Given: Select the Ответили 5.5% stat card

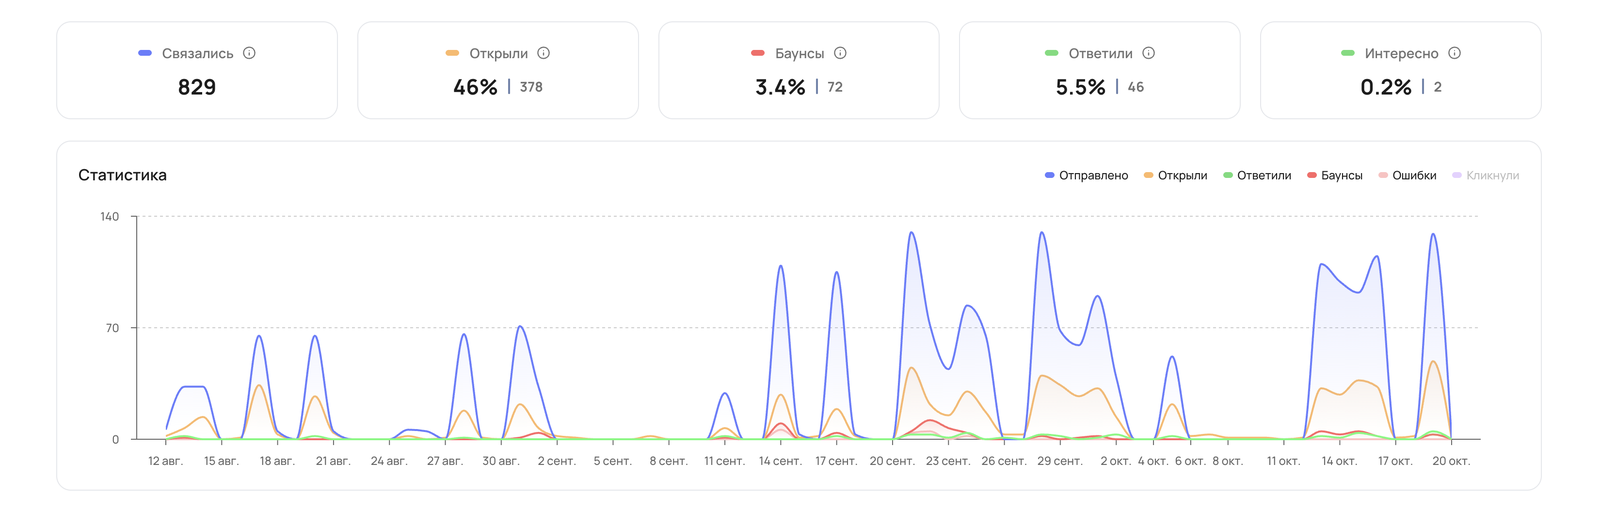Looking at the screenshot, I should [1100, 70].
